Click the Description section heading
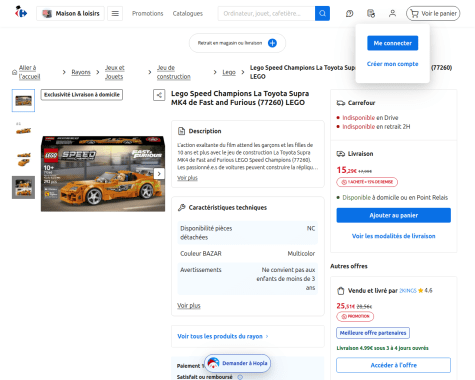The width and height of the screenshot is (475, 380). (205, 131)
